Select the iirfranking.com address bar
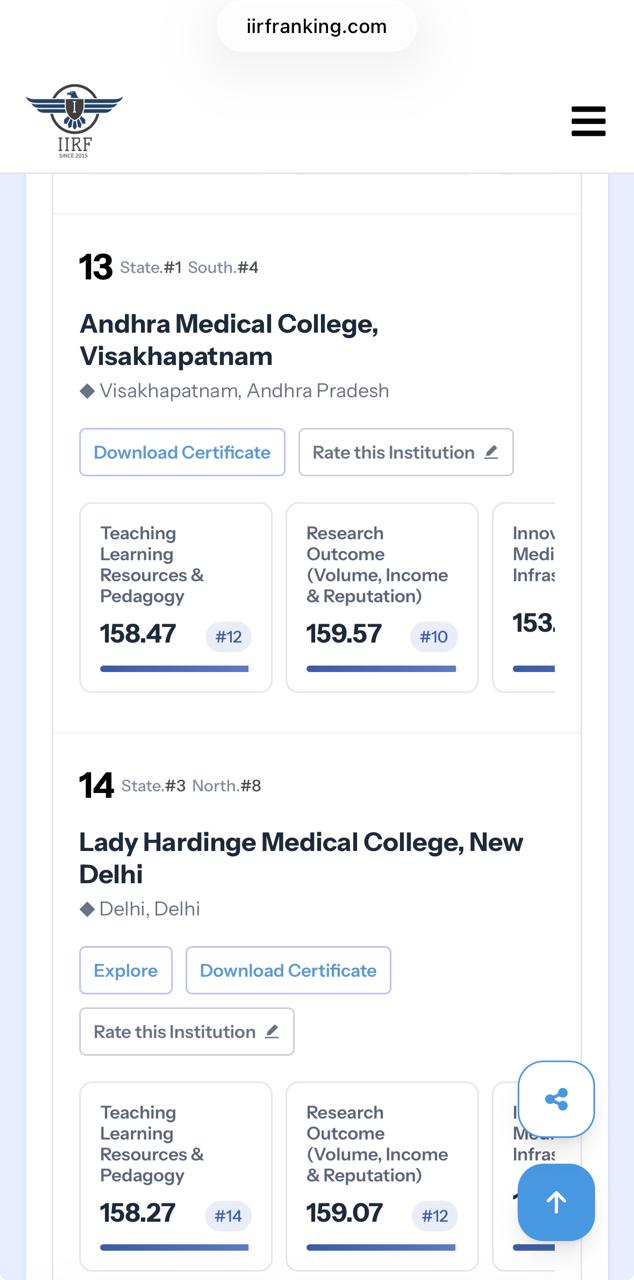Image resolution: width=634 pixels, height=1280 pixels. (x=317, y=27)
